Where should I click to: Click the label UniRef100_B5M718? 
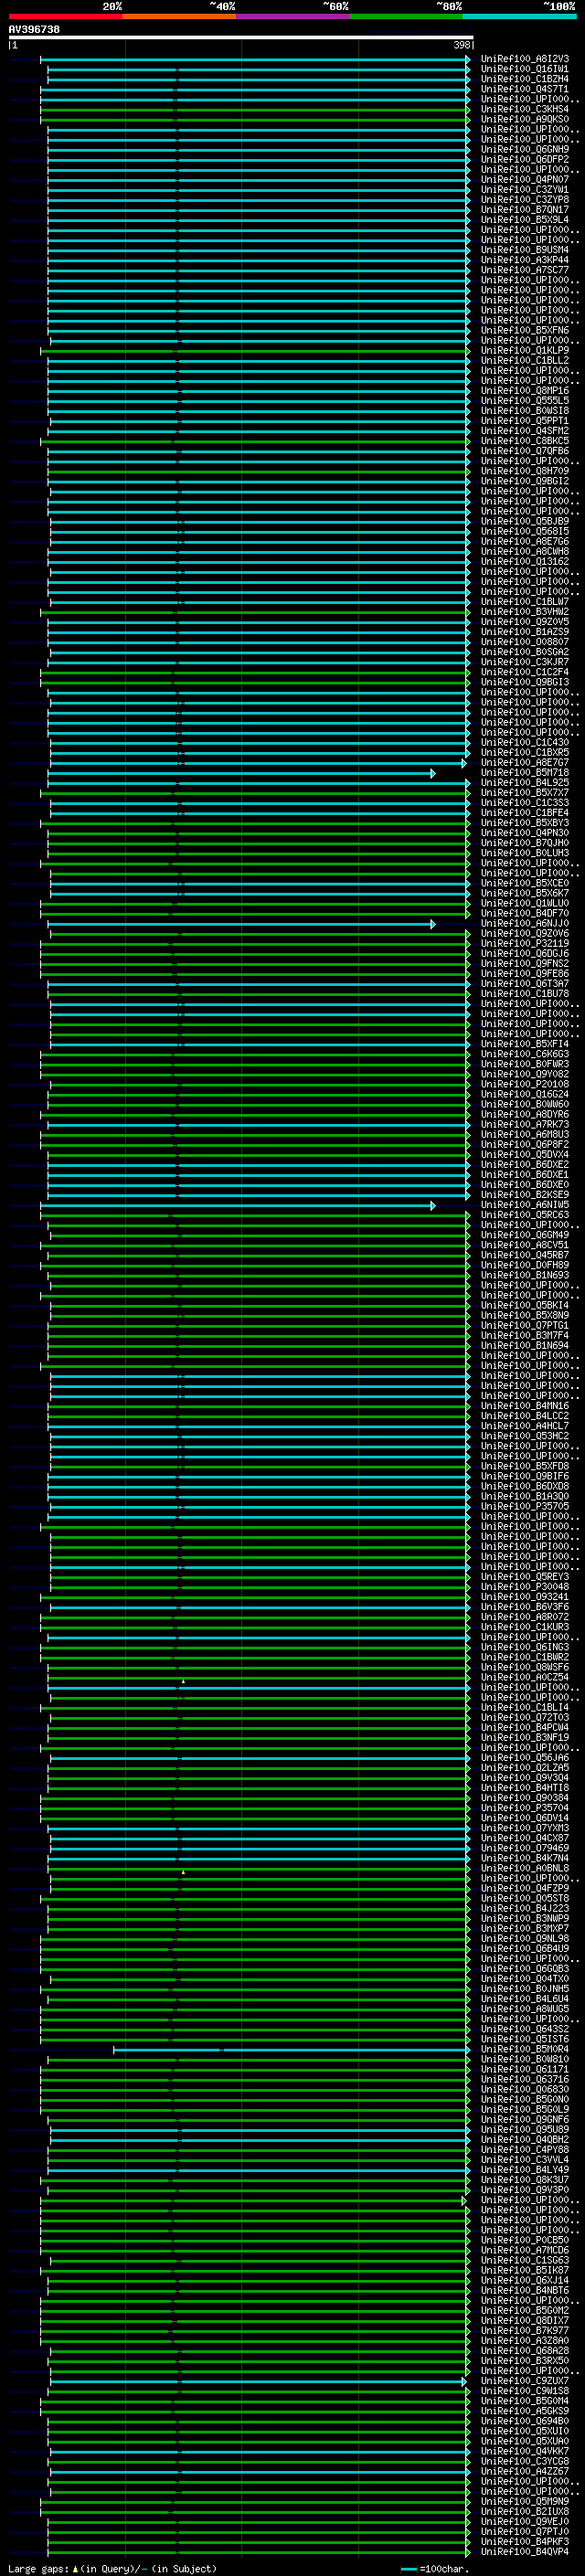pos(524,772)
